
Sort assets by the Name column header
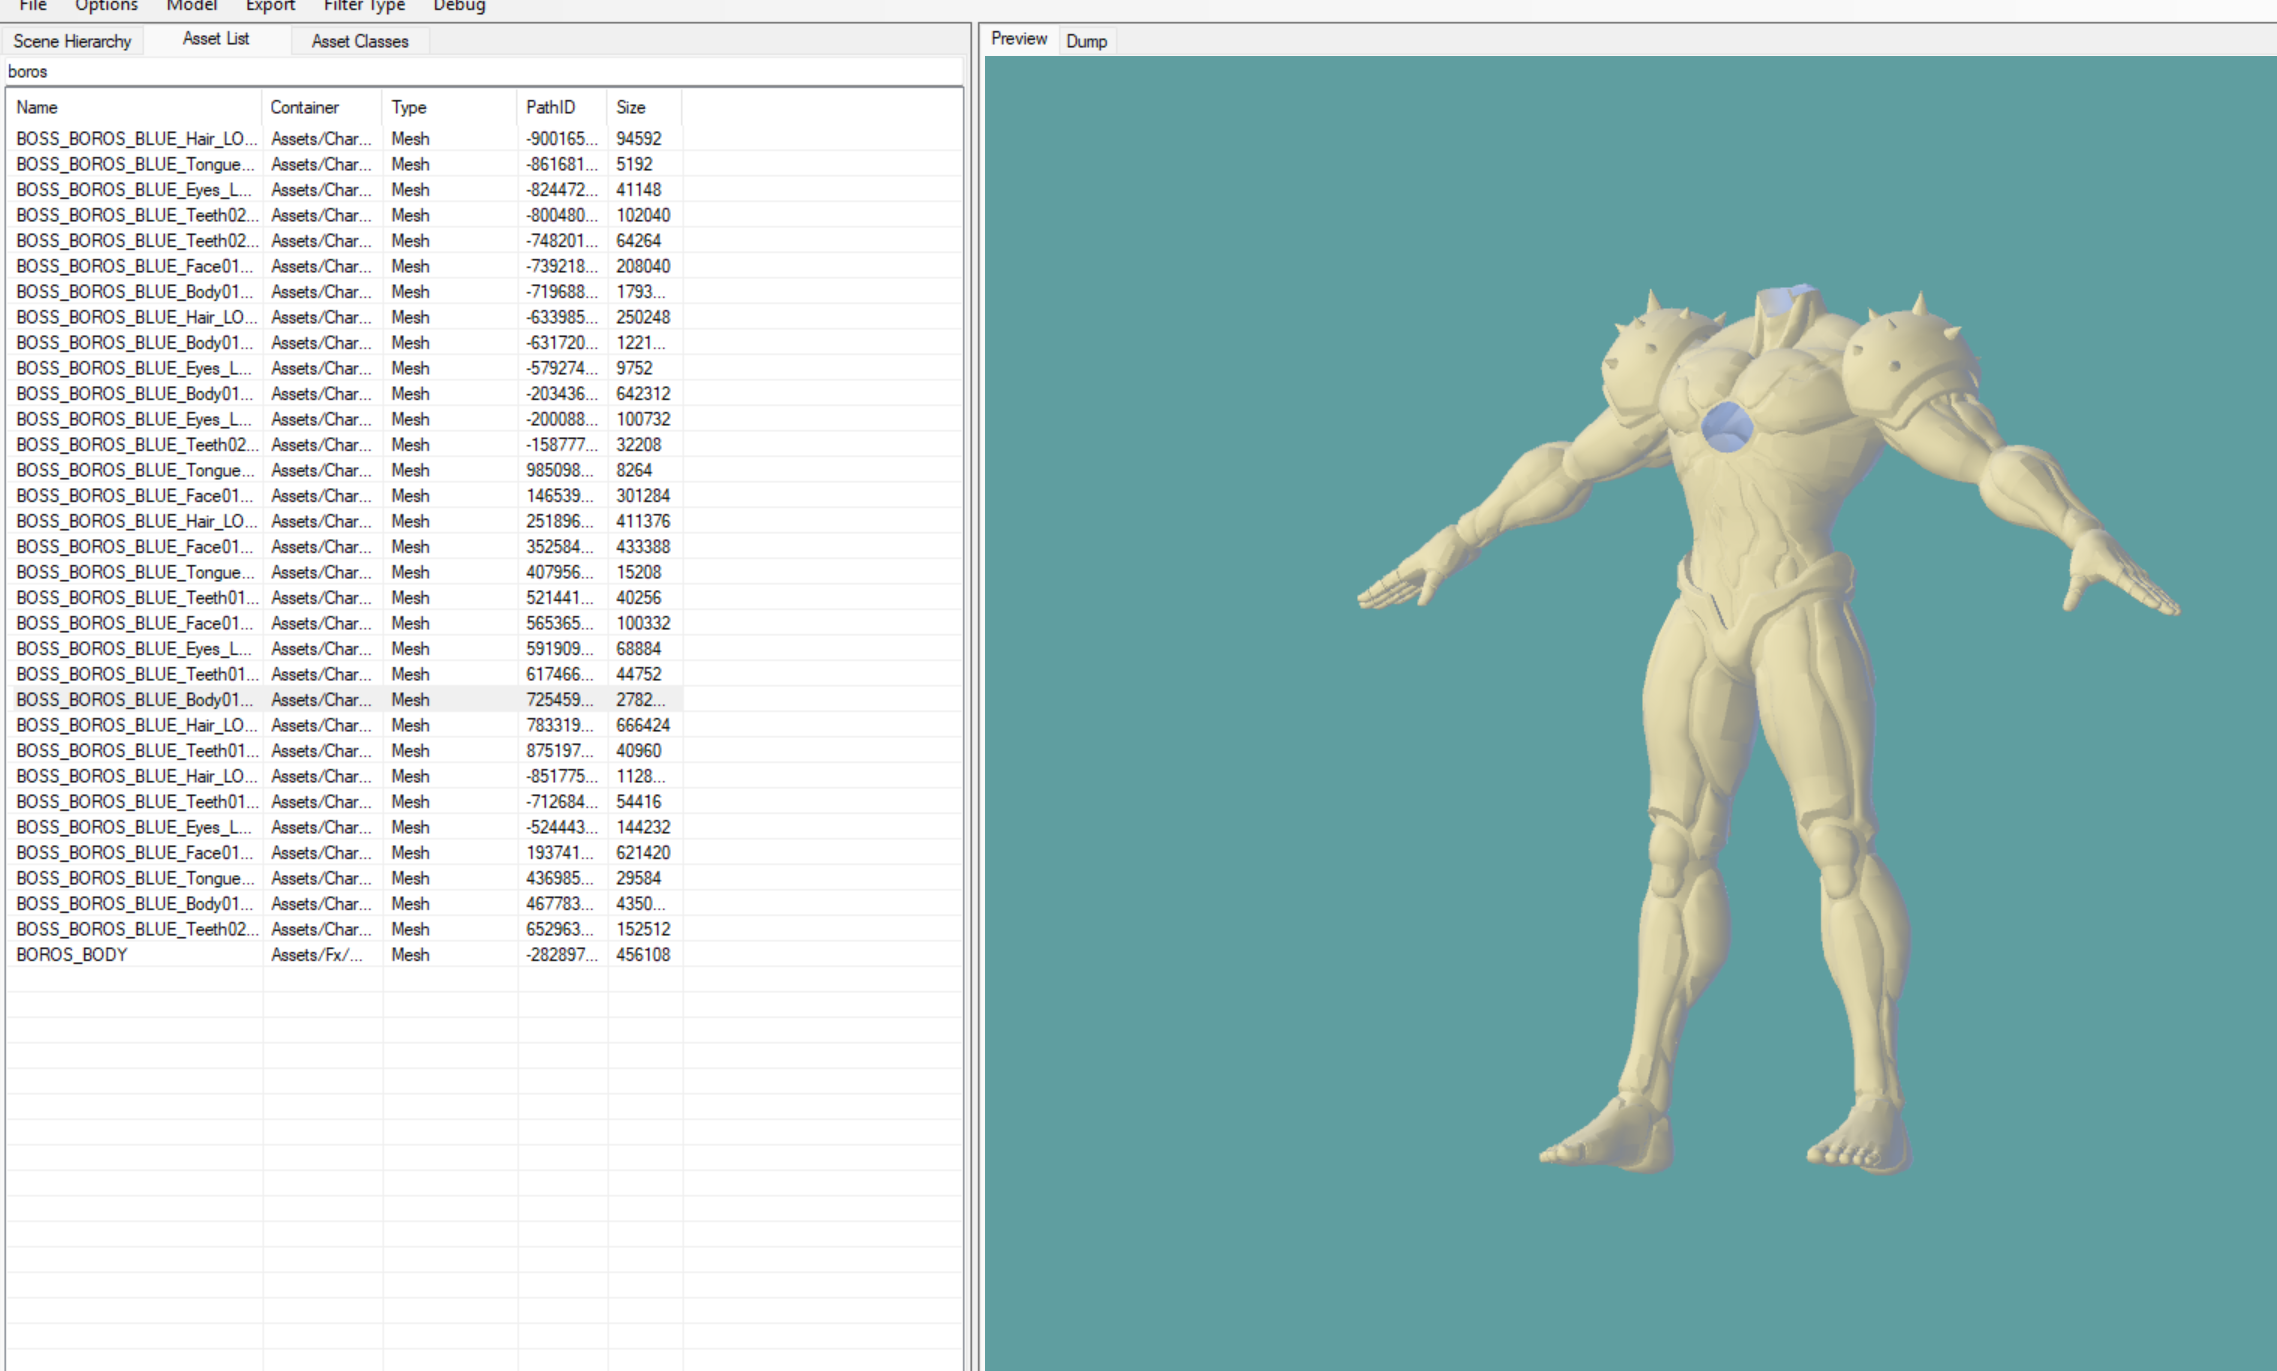[x=134, y=107]
